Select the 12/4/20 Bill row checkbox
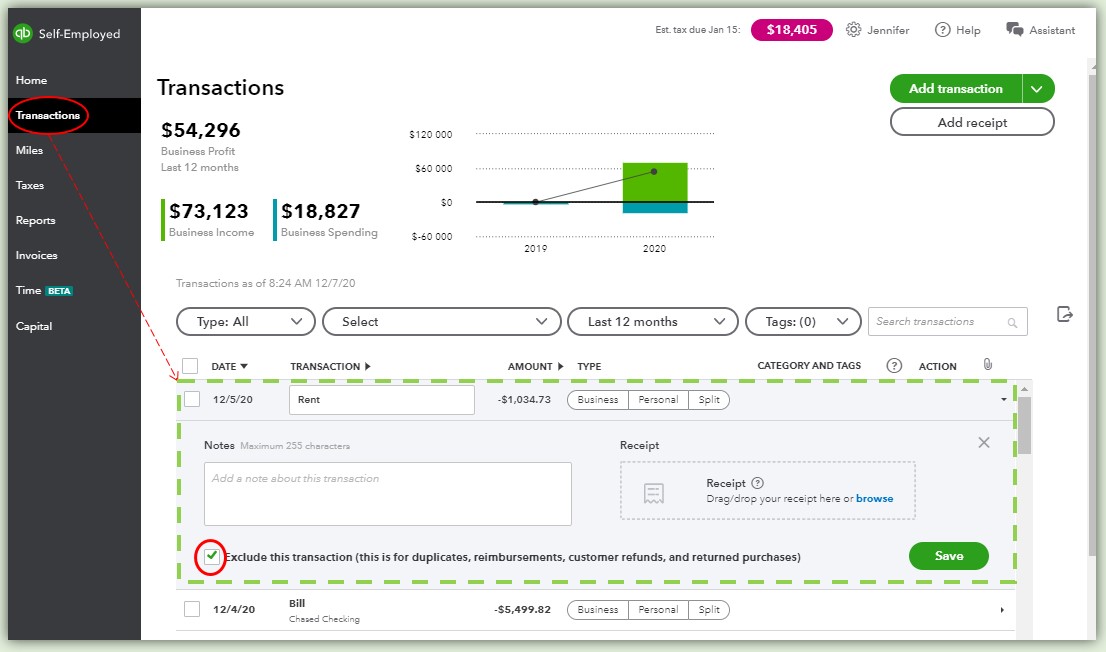The height and width of the screenshot is (652, 1106). tap(192, 609)
